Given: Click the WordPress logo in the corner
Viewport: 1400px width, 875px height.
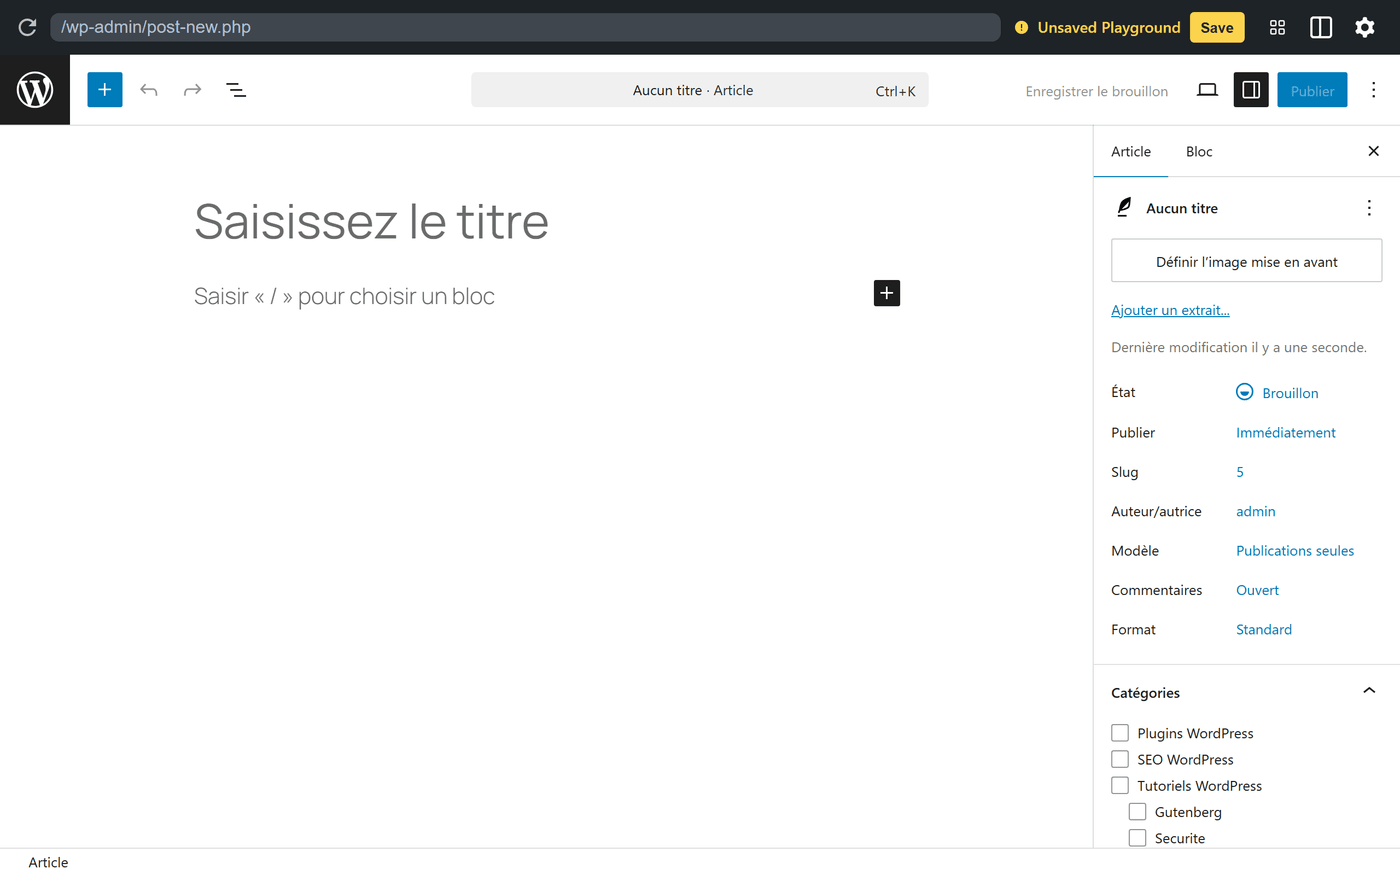Looking at the screenshot, I should pos(35,89).
